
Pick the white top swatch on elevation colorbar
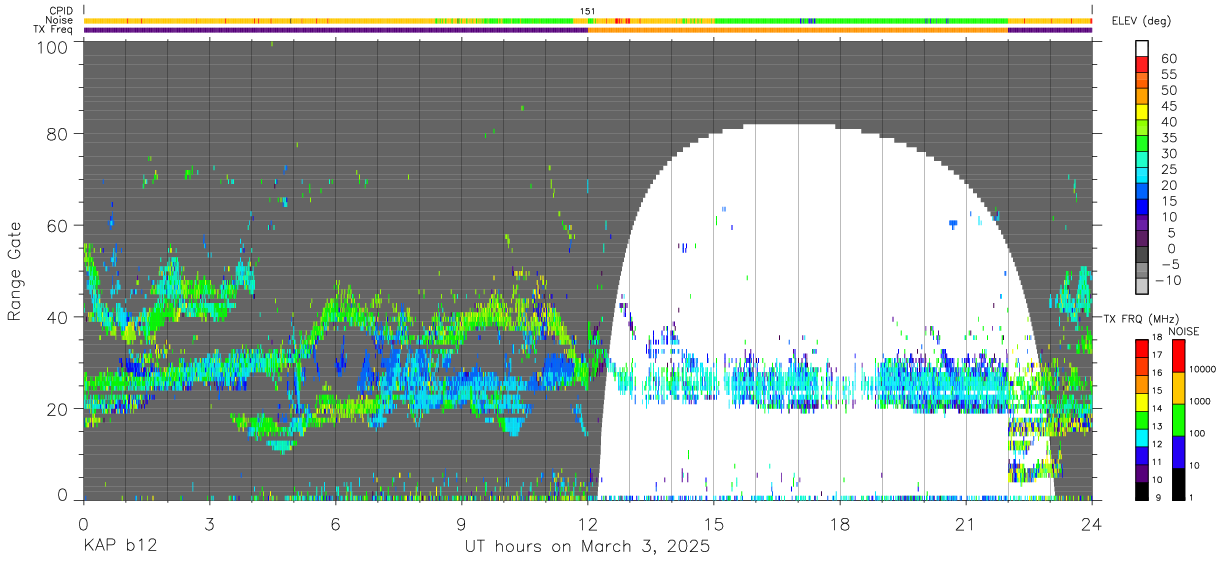coord(1142,49)
